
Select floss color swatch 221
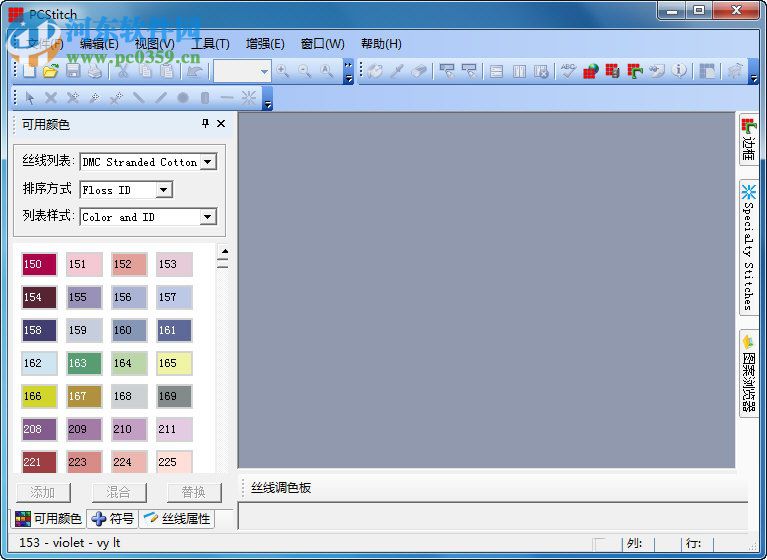[x=39, y=462]
